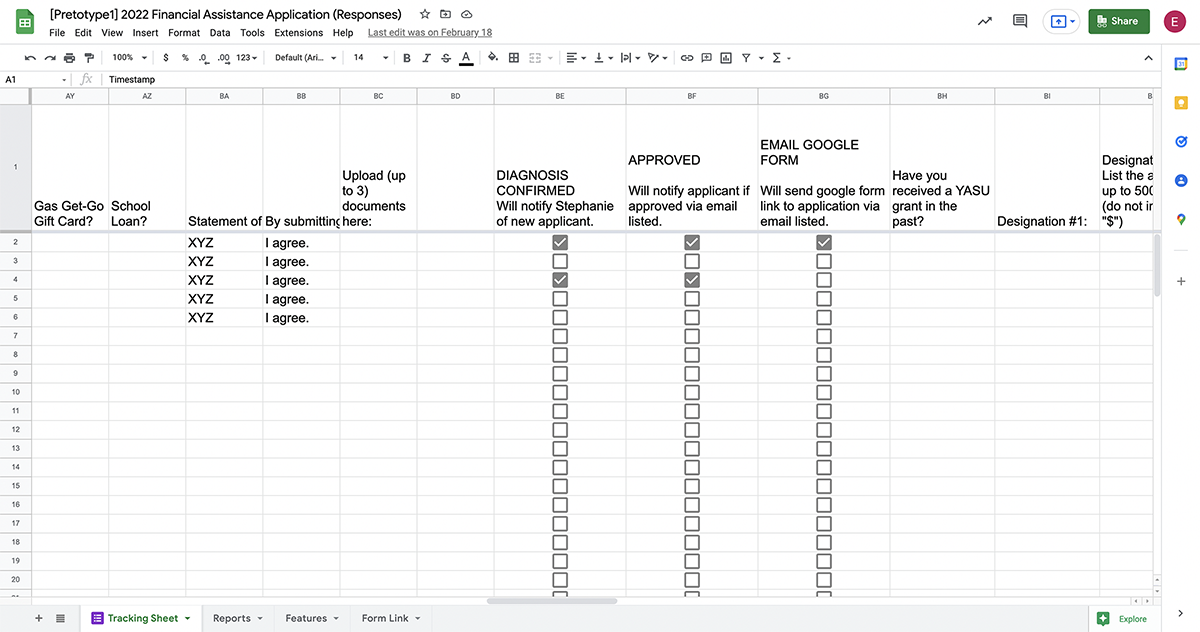
Task: Click the Explore button
Action: pos(1123,618)
